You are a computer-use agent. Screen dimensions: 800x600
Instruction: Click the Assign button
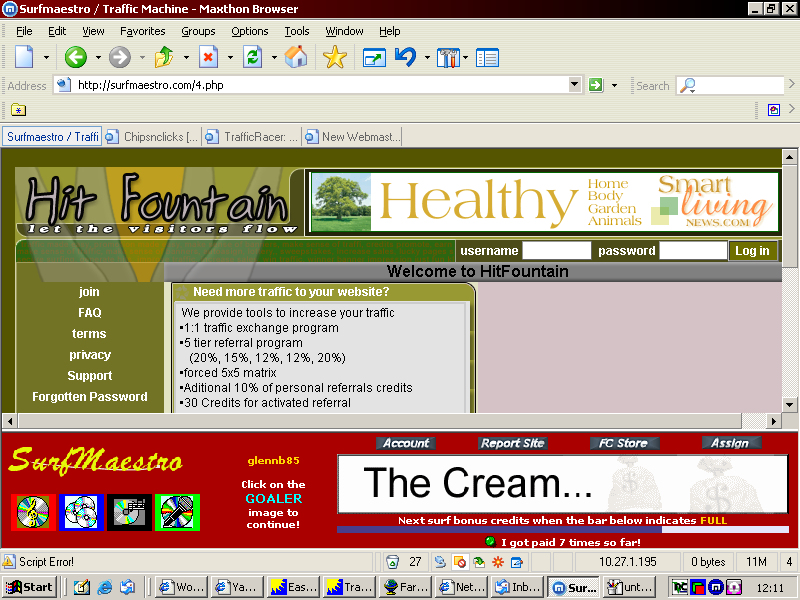730,443
